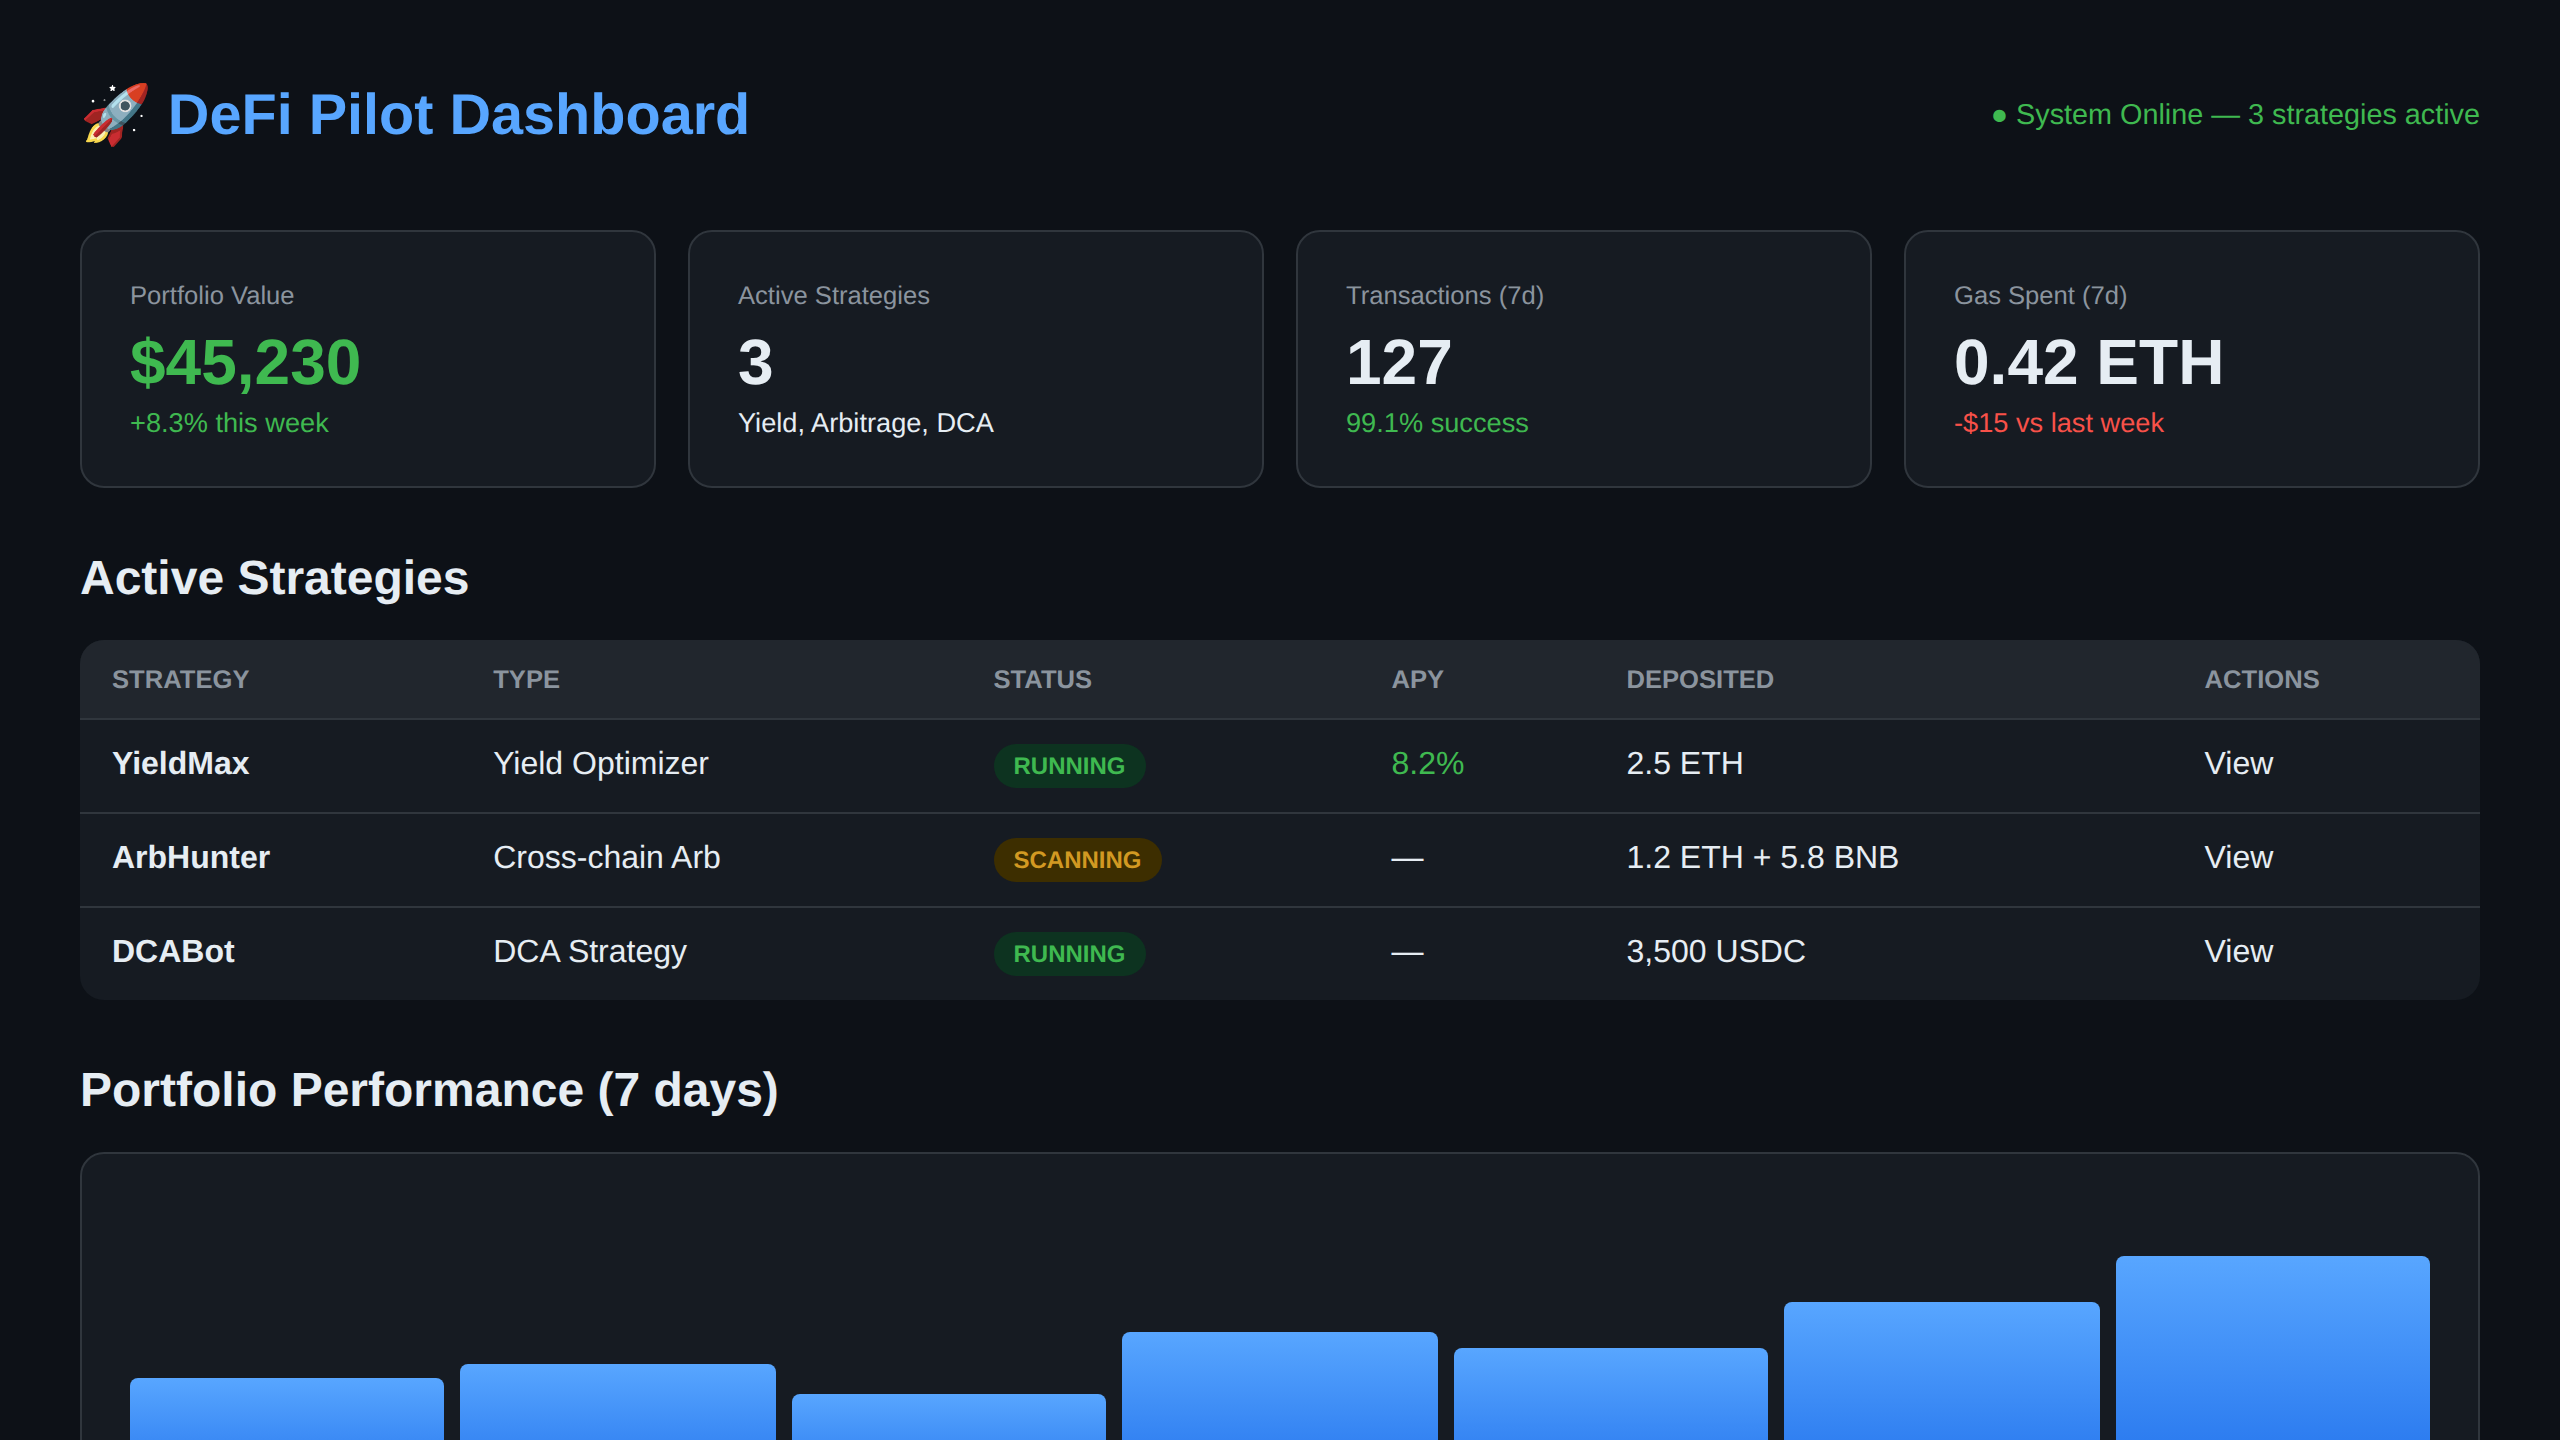Viewport: 2560px width, 1440px height.
Task: Click the Cross-chain Arb type cell
Action: [x=607, y=857]
